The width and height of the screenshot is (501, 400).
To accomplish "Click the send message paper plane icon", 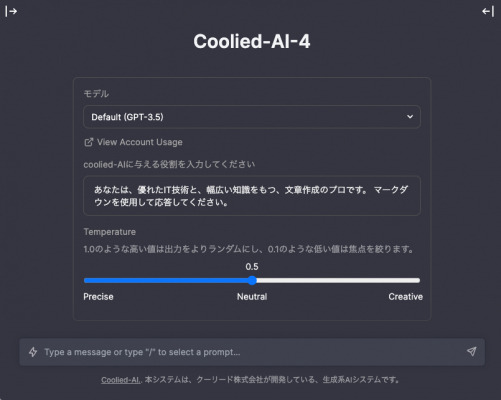I will point(471,351).
